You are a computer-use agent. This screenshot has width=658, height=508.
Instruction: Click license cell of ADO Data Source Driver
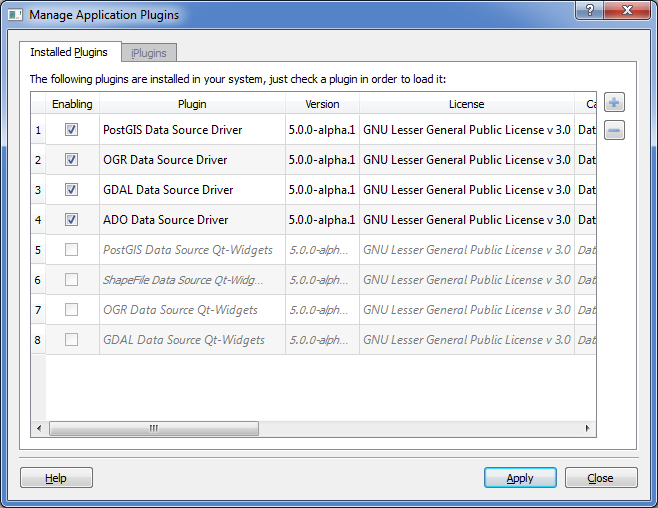pos(467,219)
